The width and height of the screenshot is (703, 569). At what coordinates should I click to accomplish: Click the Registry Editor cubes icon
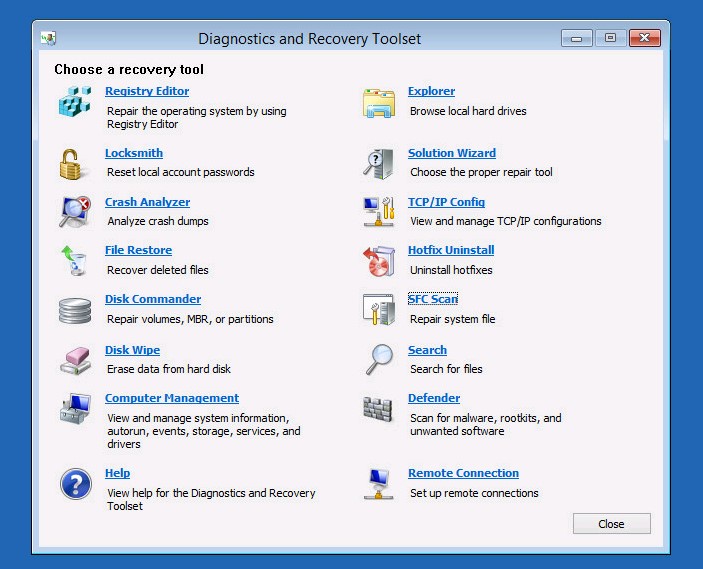(x=75, y=103)
